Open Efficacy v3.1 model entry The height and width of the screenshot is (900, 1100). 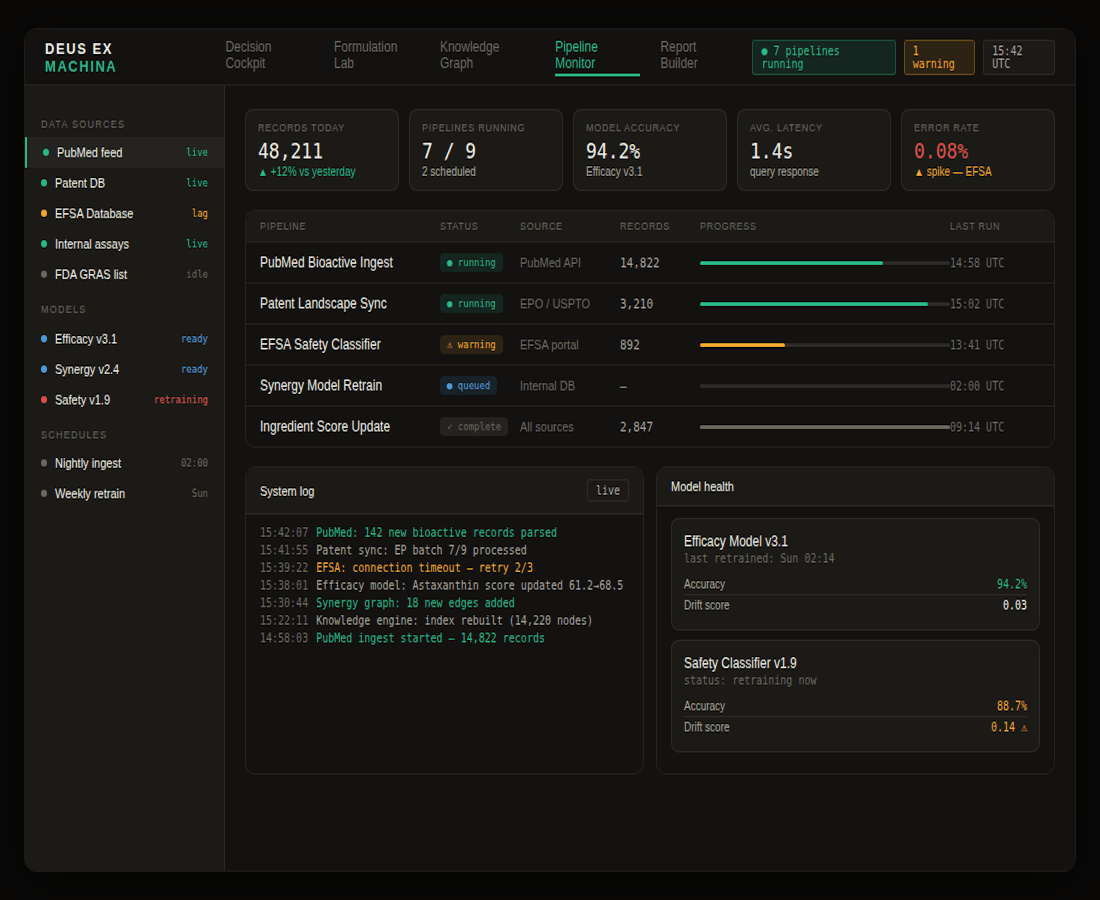[x=125, y=339]
